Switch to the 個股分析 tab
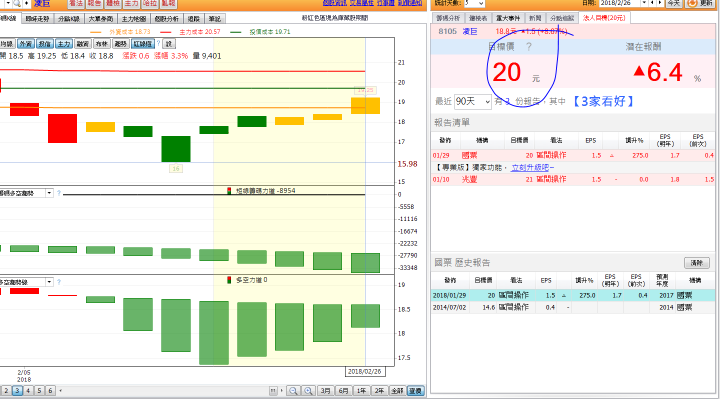720x399 pixels. coord(166,19)
